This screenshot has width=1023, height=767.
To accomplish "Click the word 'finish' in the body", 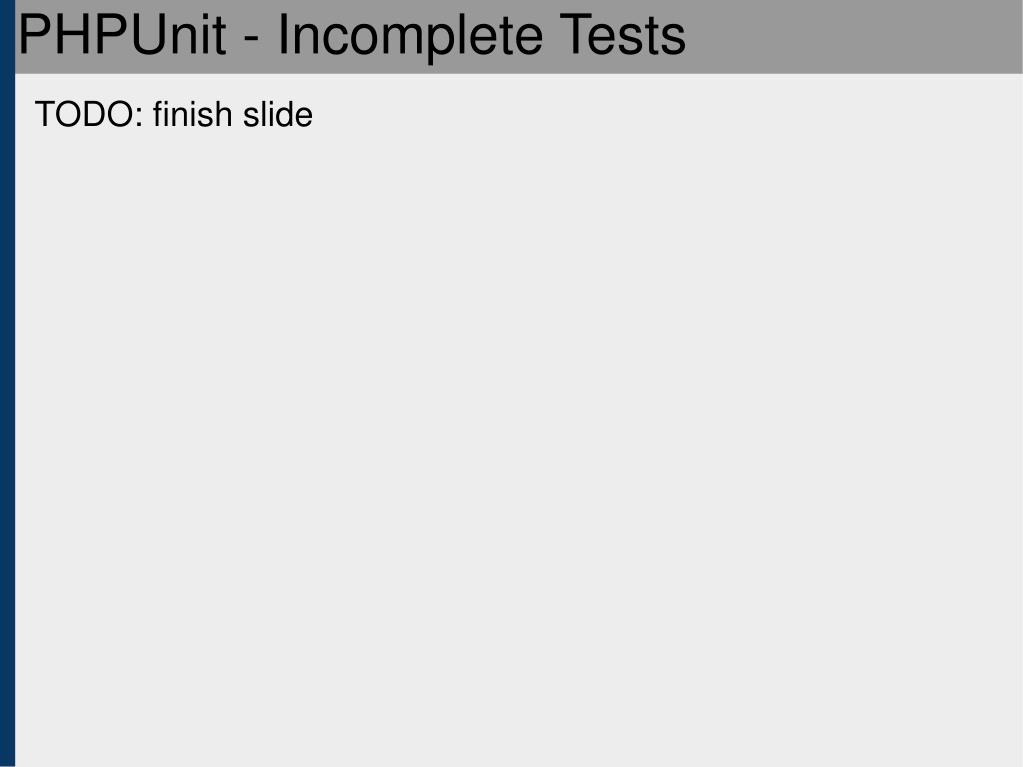I will 192,114.
